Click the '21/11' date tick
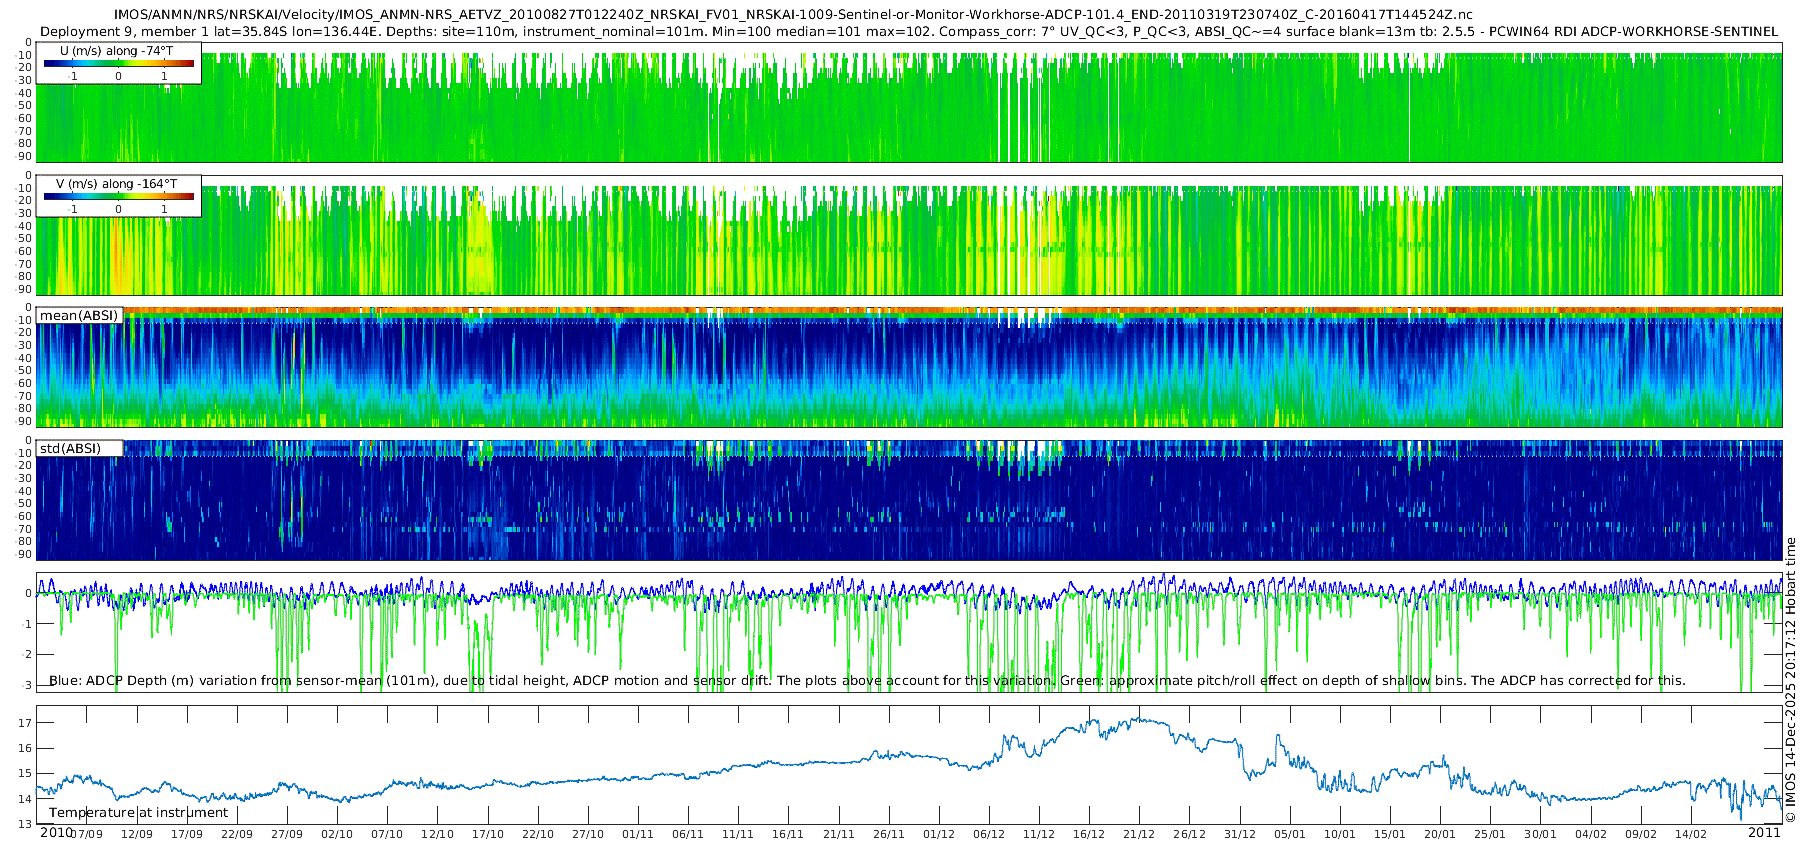Image resolution: width=1800 pixels, height=850 pixels. (x=838, y=834)
